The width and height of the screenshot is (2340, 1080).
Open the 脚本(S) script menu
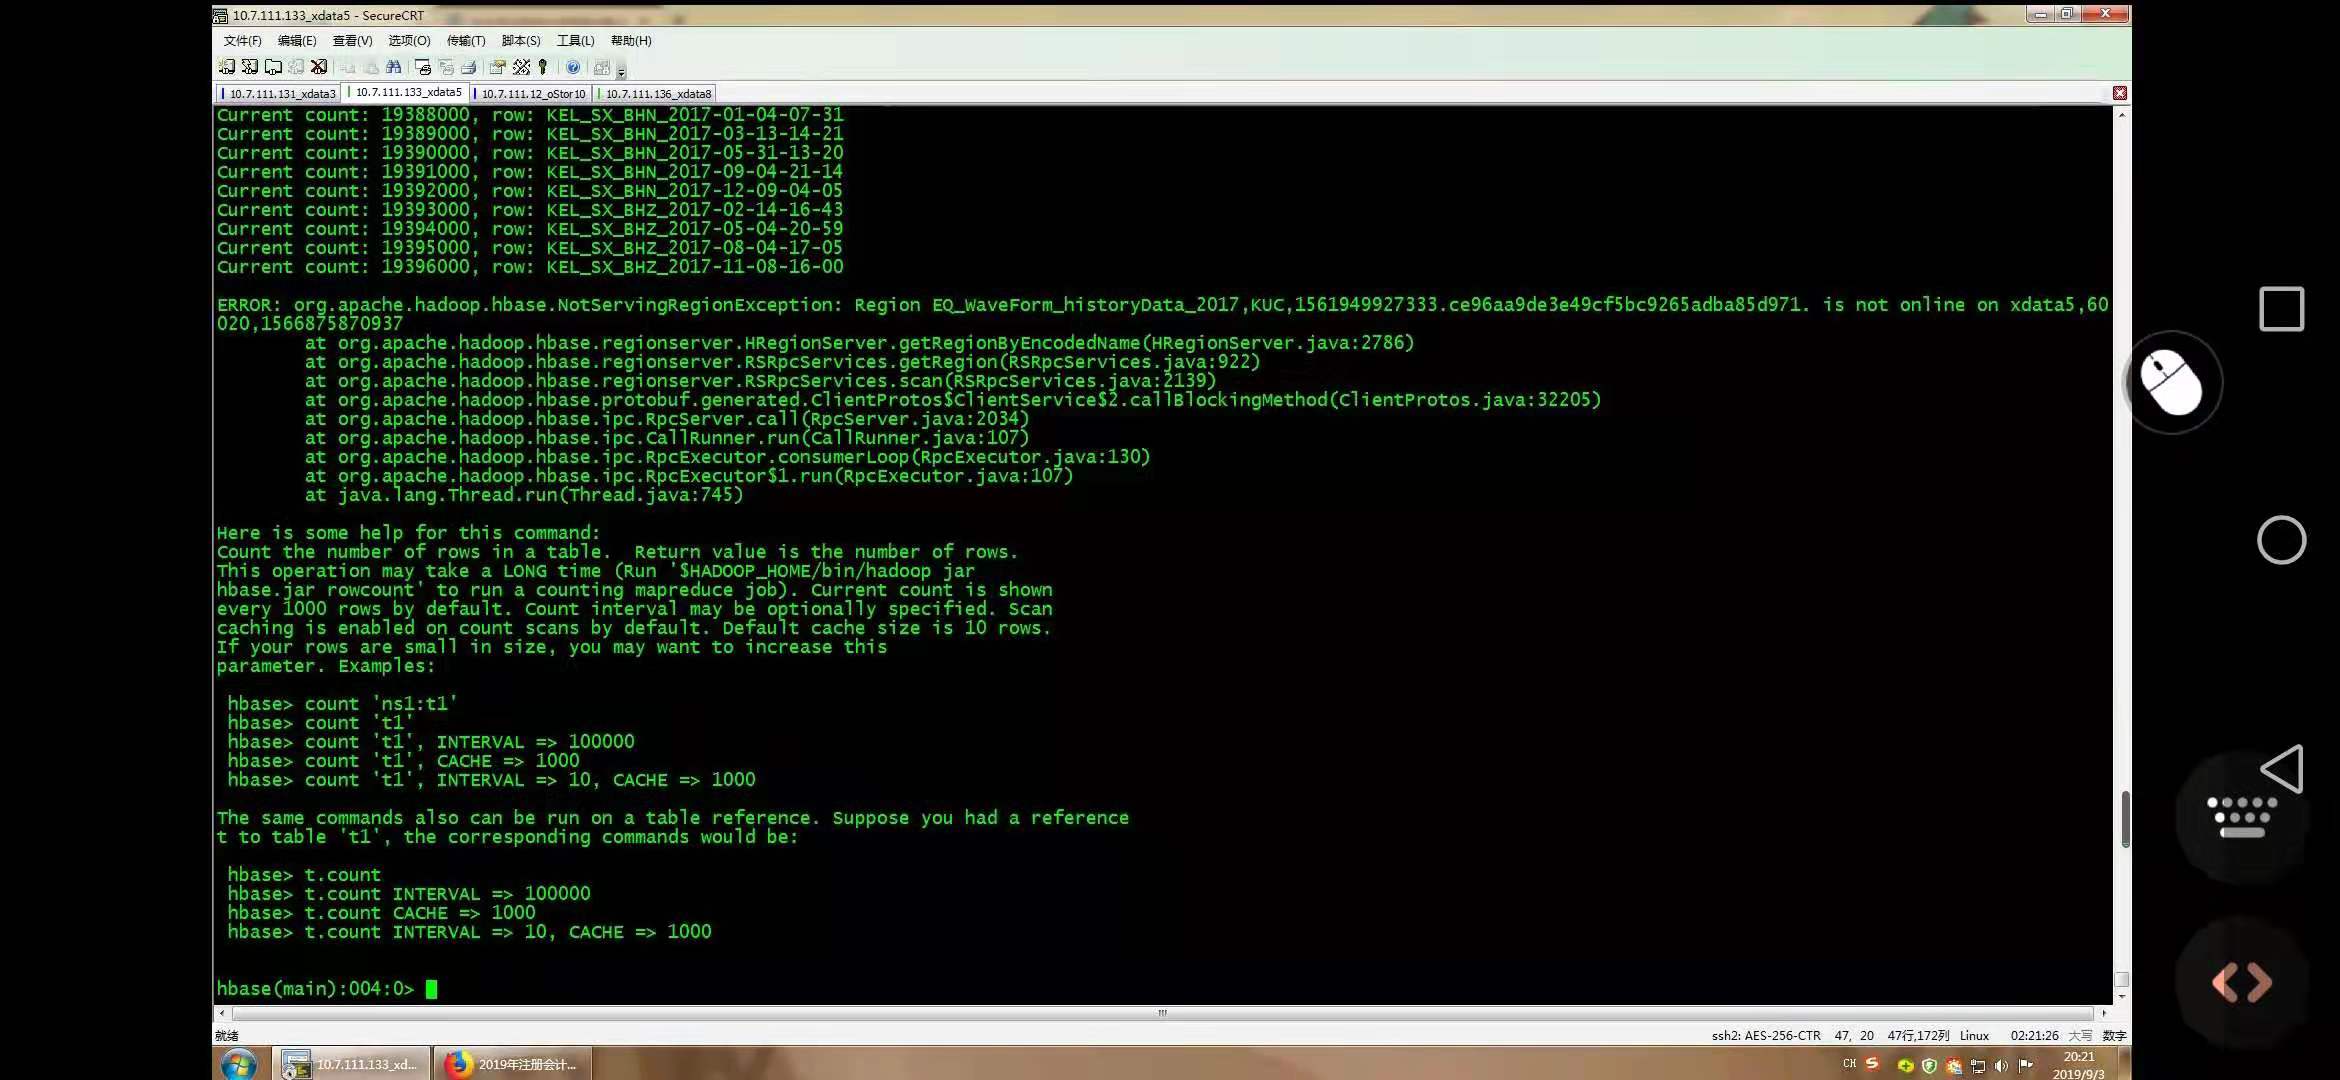520,41
